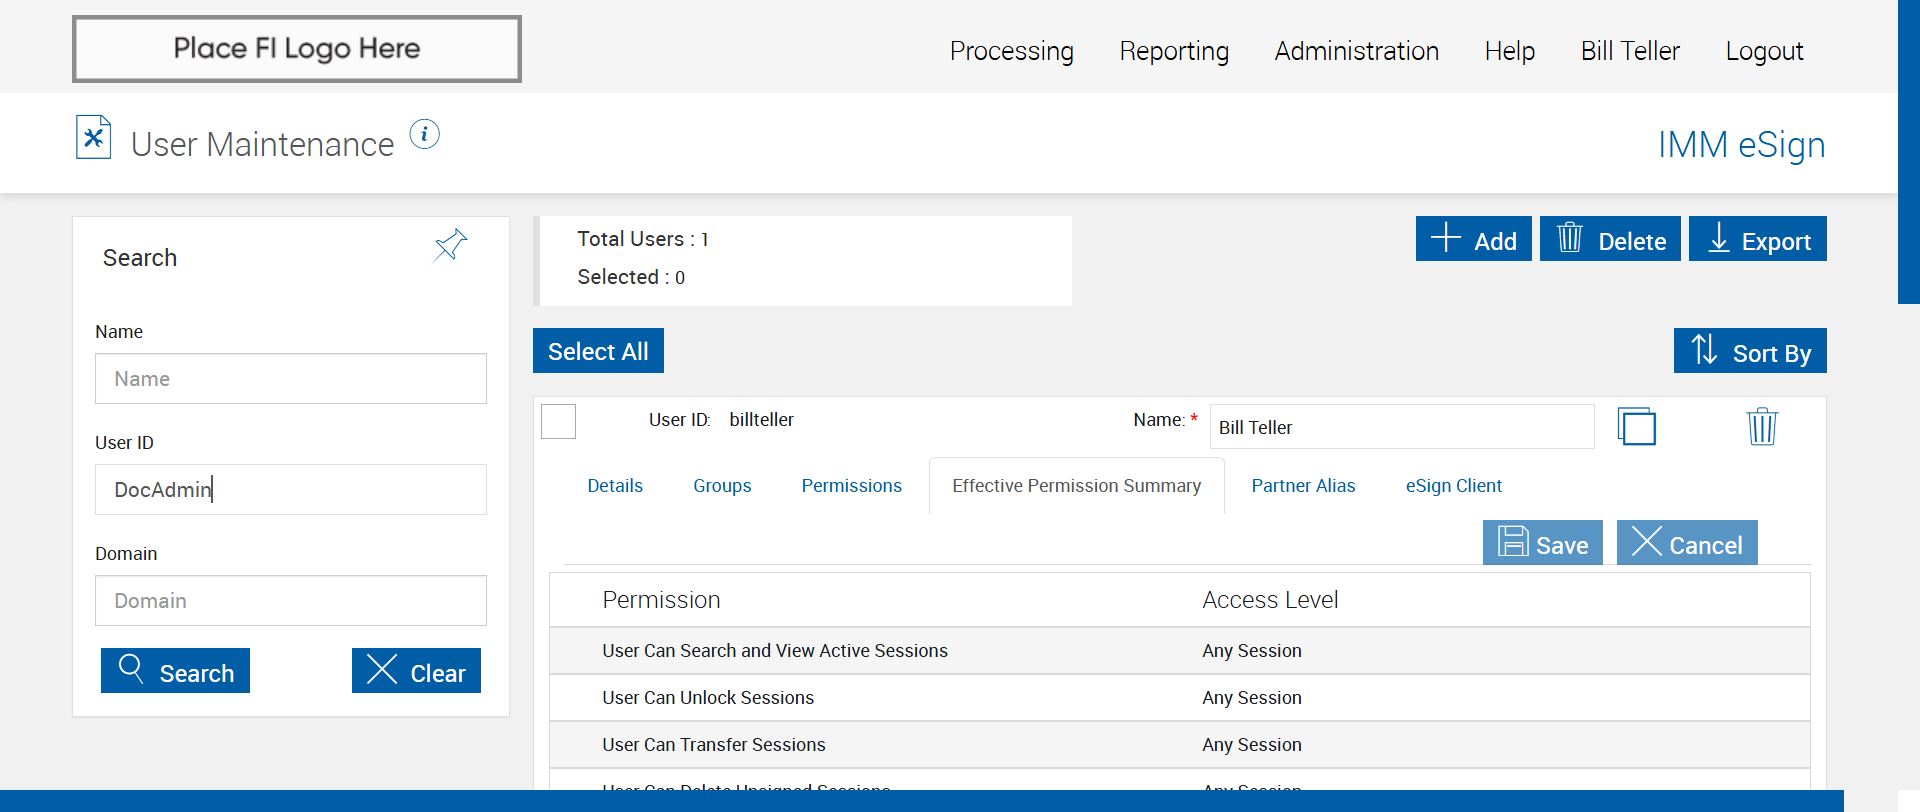This screenshot has width=1920, height=812.
Task: Open the Administration menu
Action: [x=1356, y=51]
